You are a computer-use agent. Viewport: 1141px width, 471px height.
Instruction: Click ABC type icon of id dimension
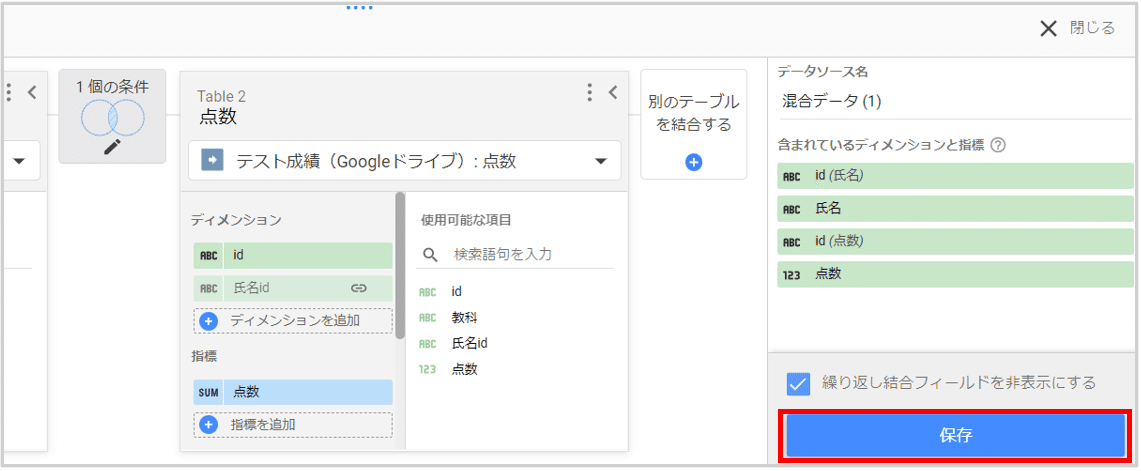tap(209, 256)
